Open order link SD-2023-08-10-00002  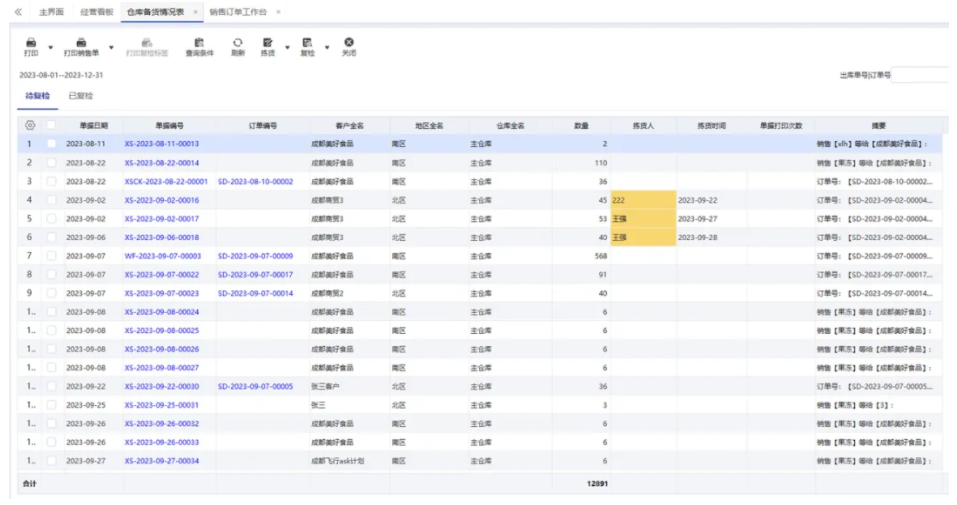[255, 182]
